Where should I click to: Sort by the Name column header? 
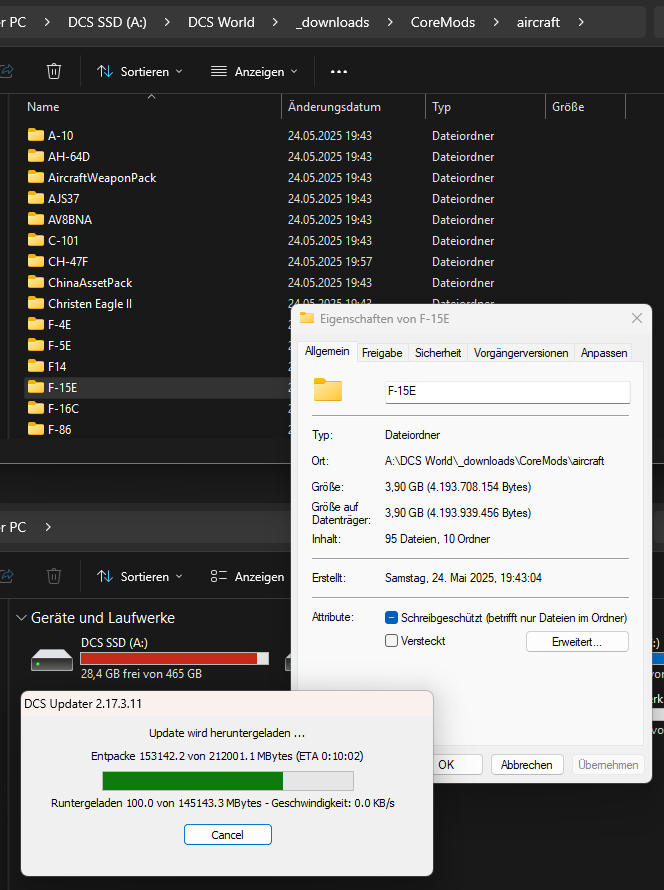[150, 107]
